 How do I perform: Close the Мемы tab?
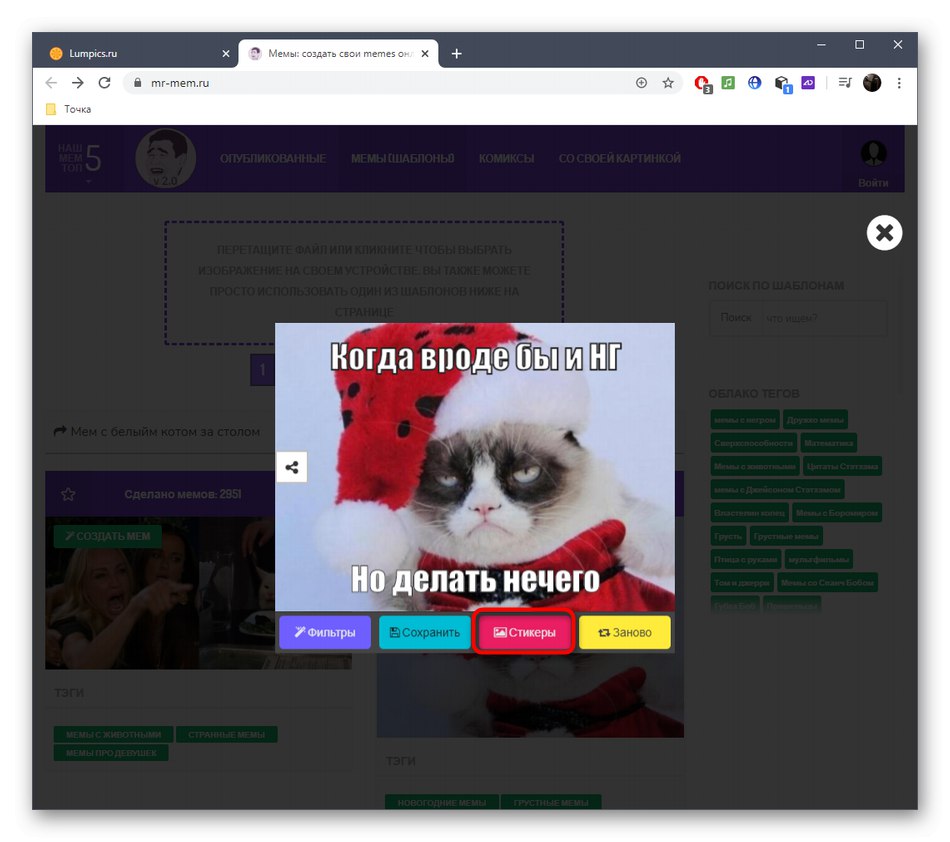click(425, 54)
